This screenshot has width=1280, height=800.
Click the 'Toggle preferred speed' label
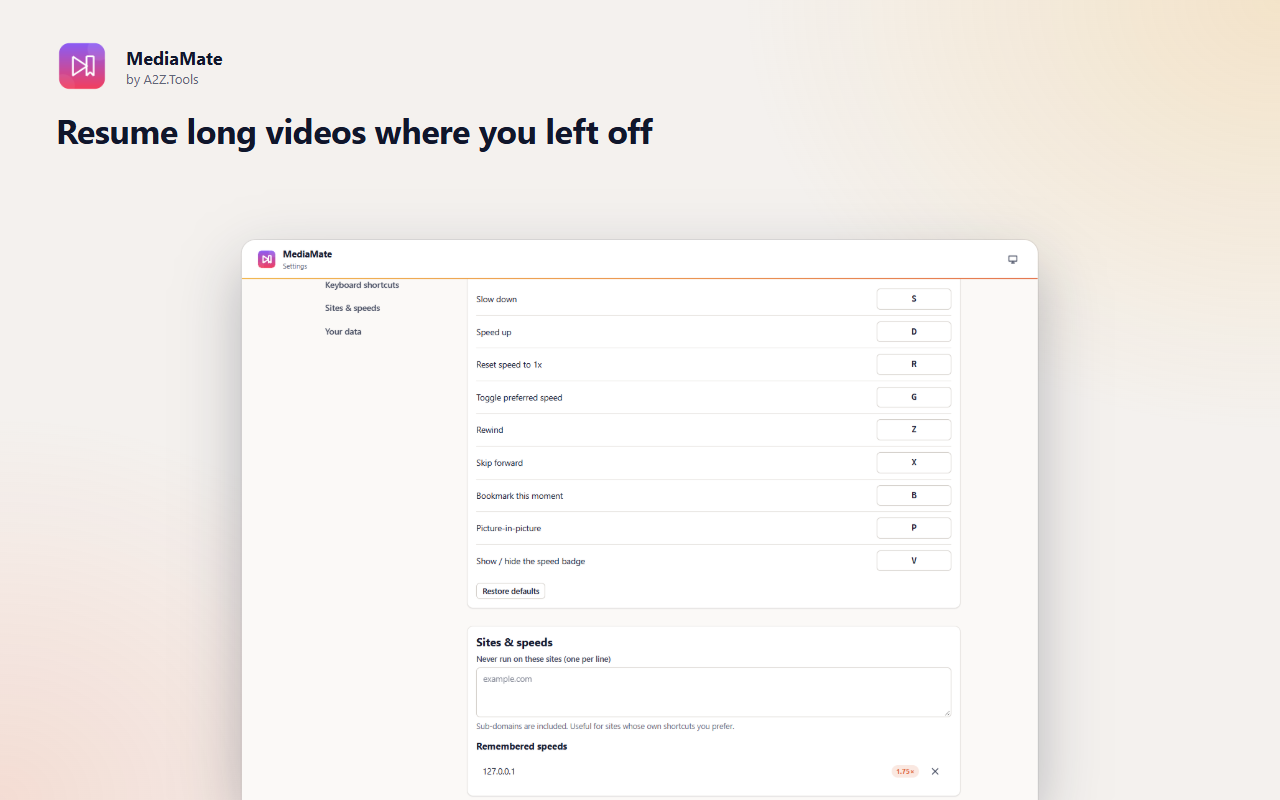point(519,397)
